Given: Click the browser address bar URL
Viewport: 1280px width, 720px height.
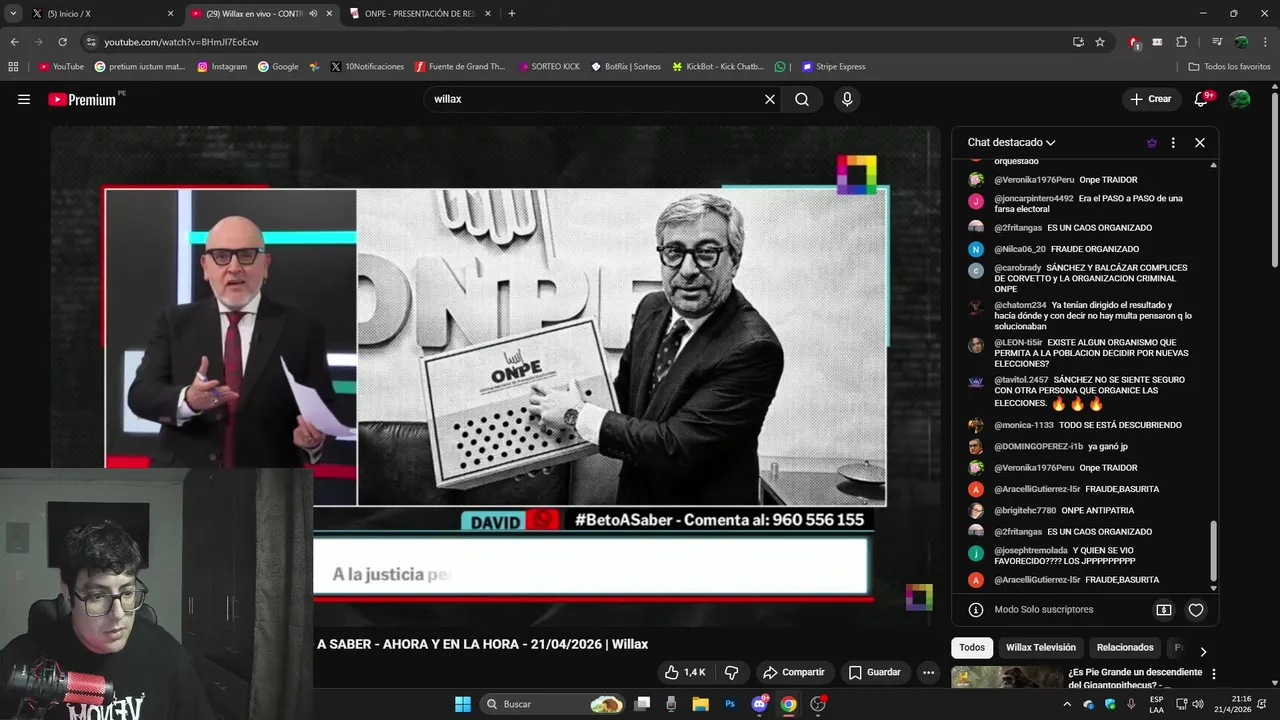Looking at the screenshot, I should point(181,42).
